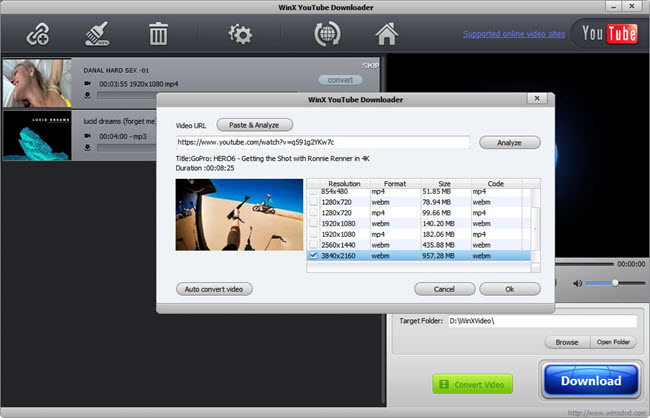Click the format list vertical scrollbar
The height and width of the screenshot is (418, 650).
click(x=536, y=226)
